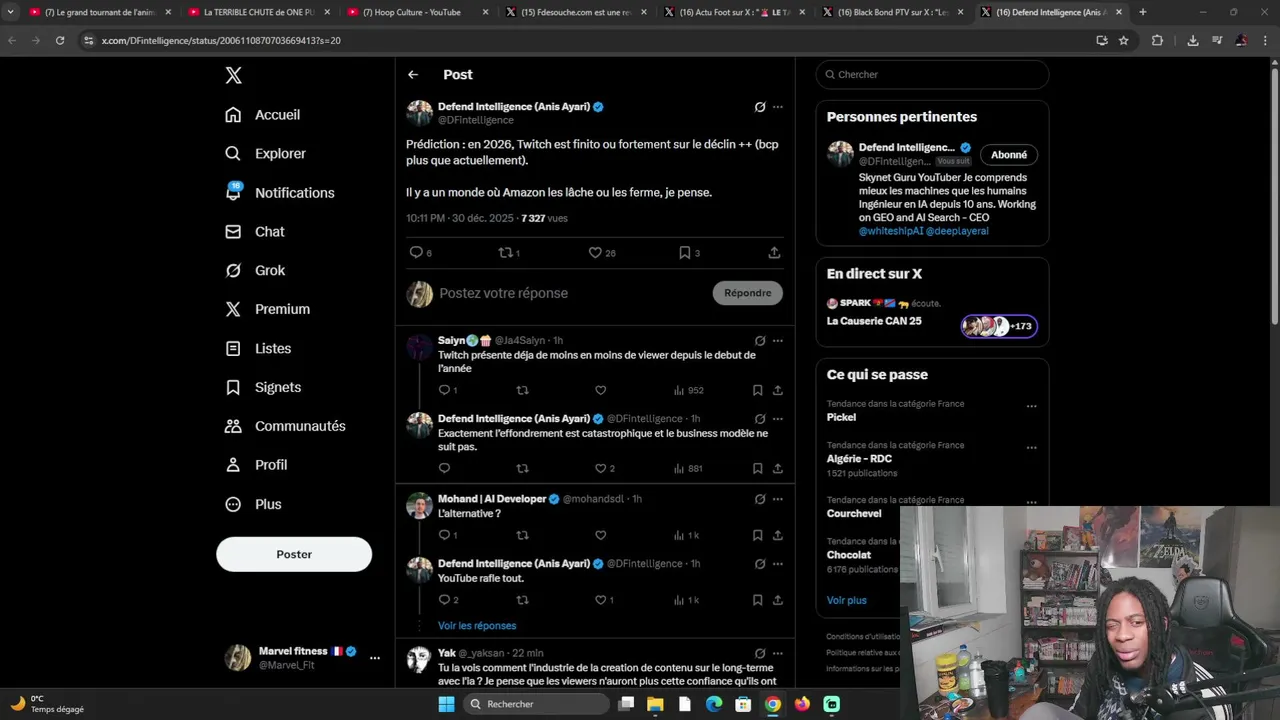Viewport: 1280px width, 720px height.
Task: Open browser downloads
Action: pyautogui.click(x=1193, y=41)
